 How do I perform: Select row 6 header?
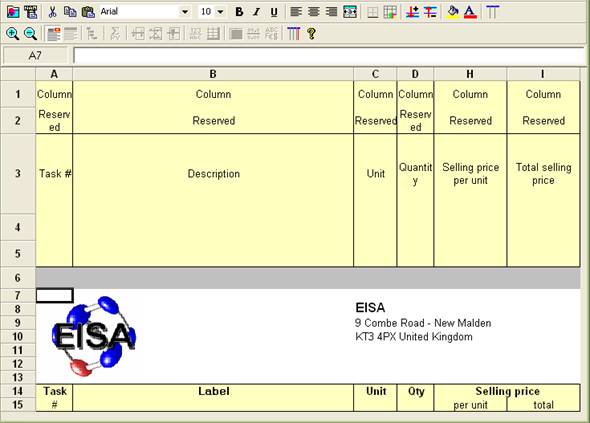pos(18,278)
